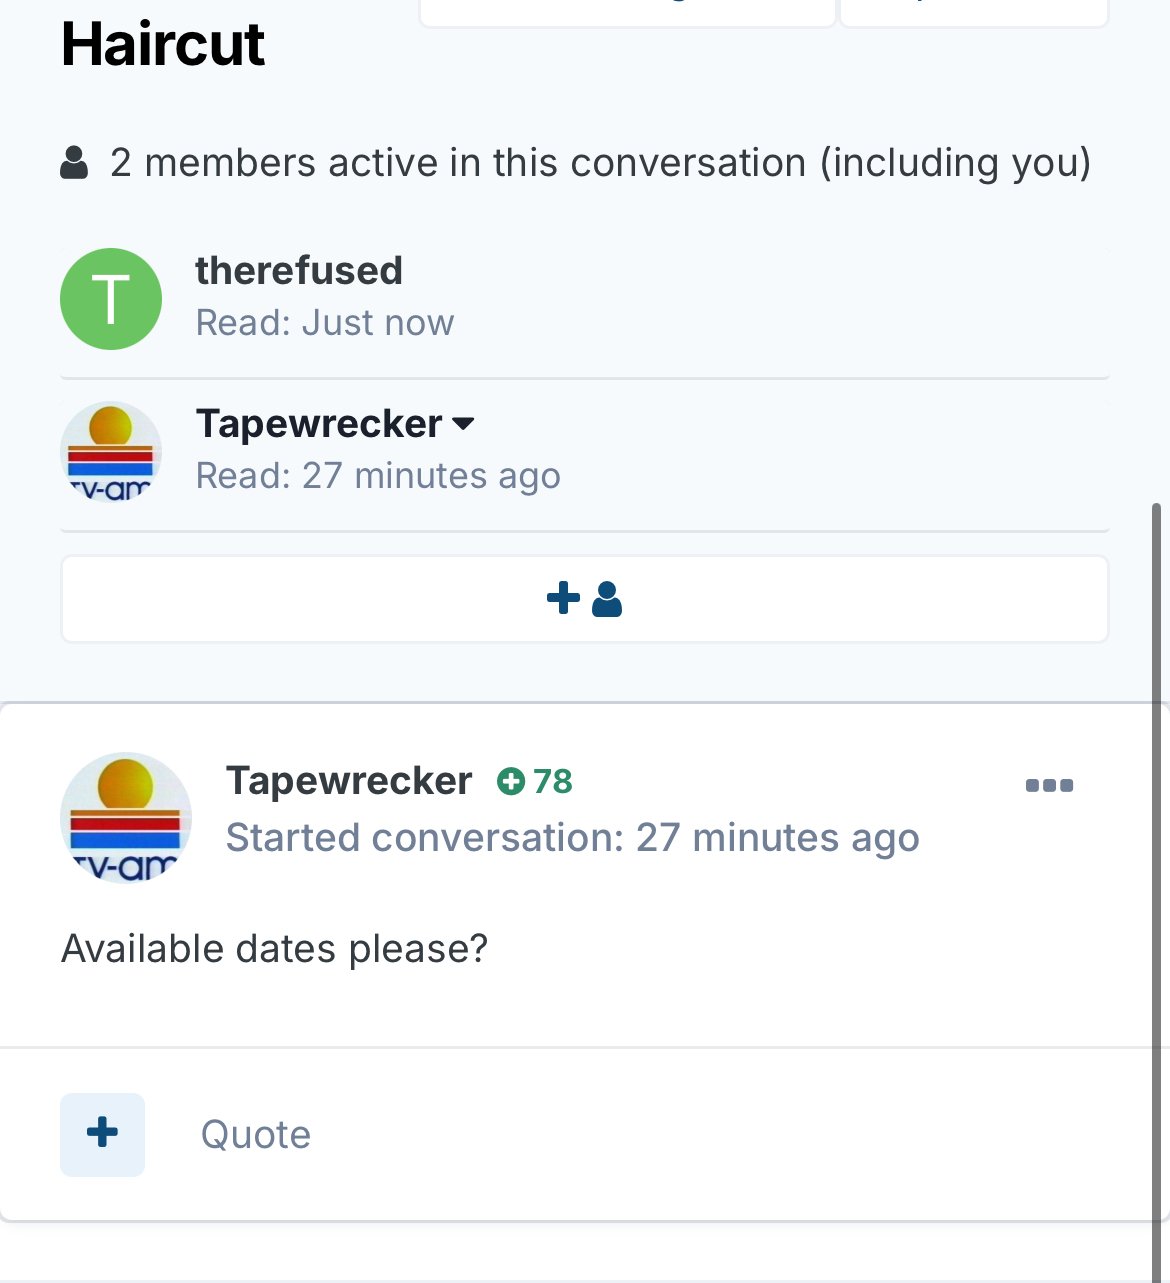Viewport: 1170px width, 1283px height.
Task: Open Tapewrecker's username link in the post header
Action: coord(349,781)
